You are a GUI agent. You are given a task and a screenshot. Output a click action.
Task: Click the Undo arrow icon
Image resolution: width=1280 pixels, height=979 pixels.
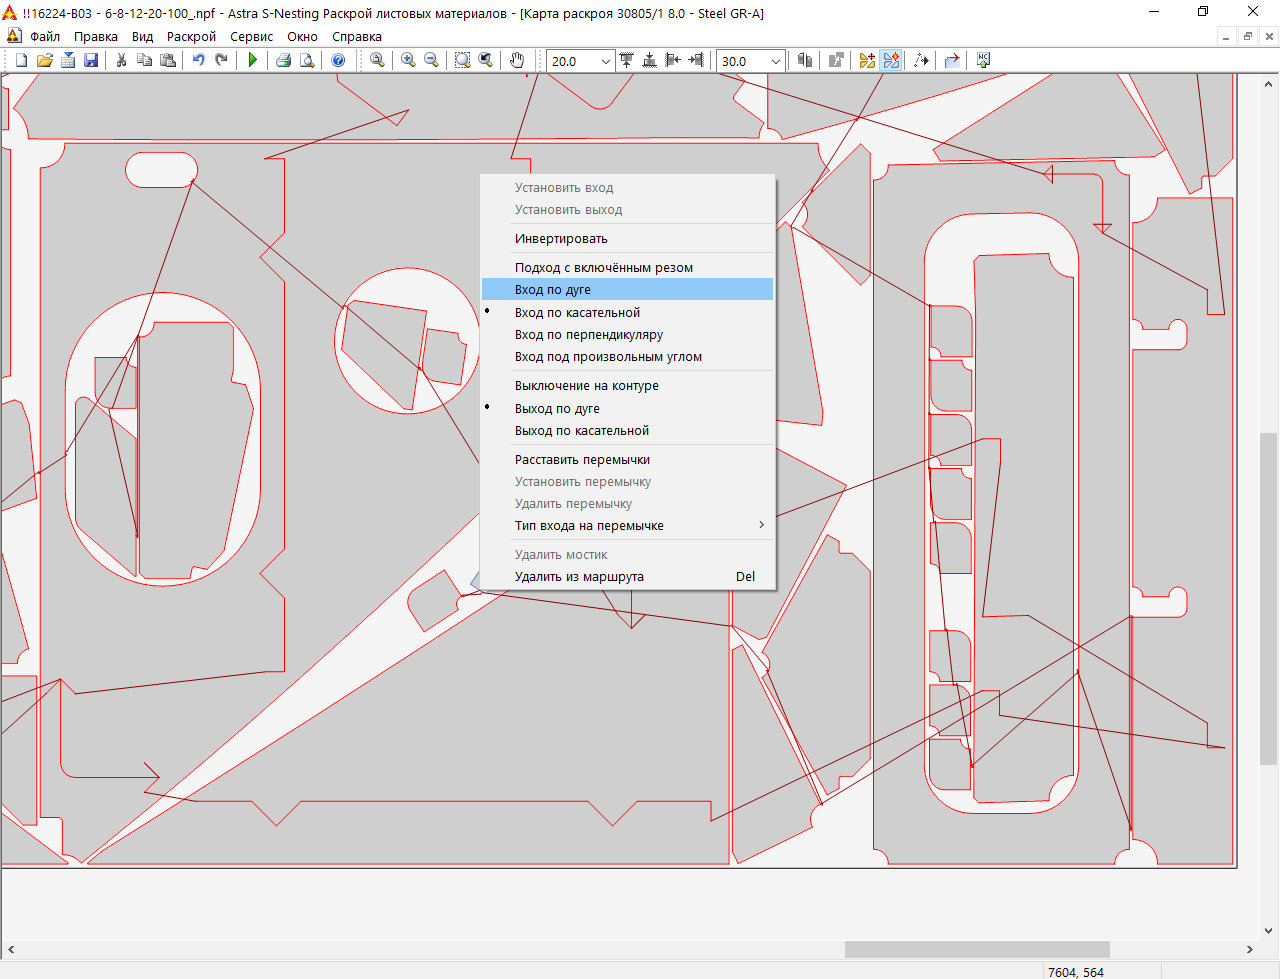198,60
